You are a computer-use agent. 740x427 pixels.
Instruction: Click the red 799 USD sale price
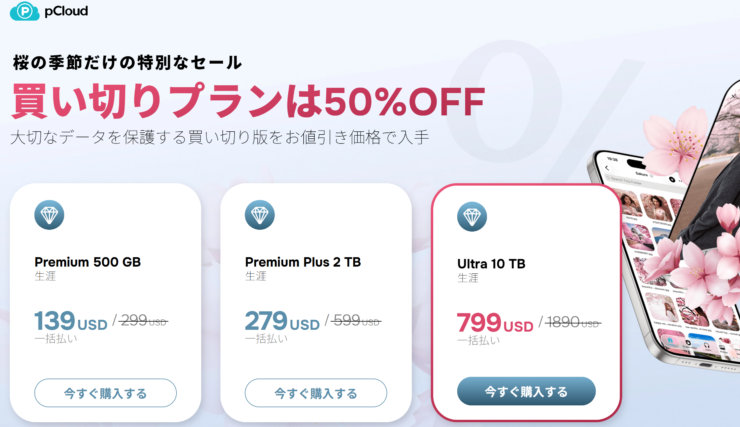[495, 324]
